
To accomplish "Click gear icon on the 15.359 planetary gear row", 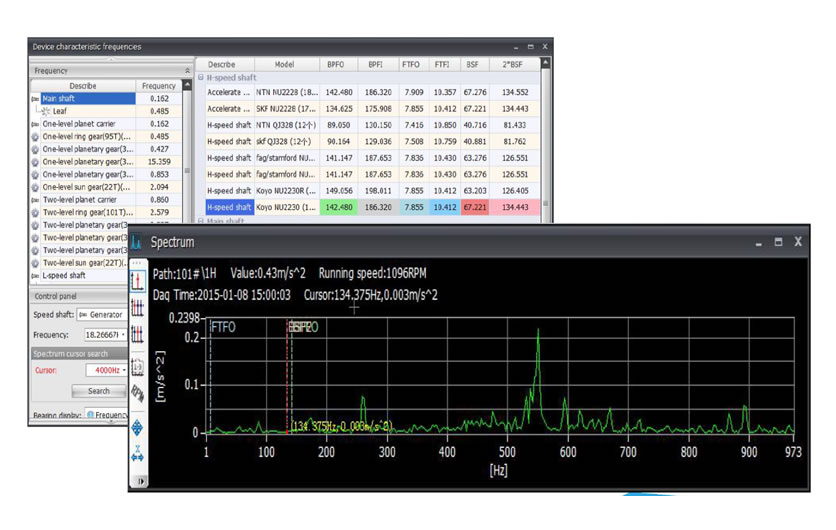I will click(x=35, y=162).
